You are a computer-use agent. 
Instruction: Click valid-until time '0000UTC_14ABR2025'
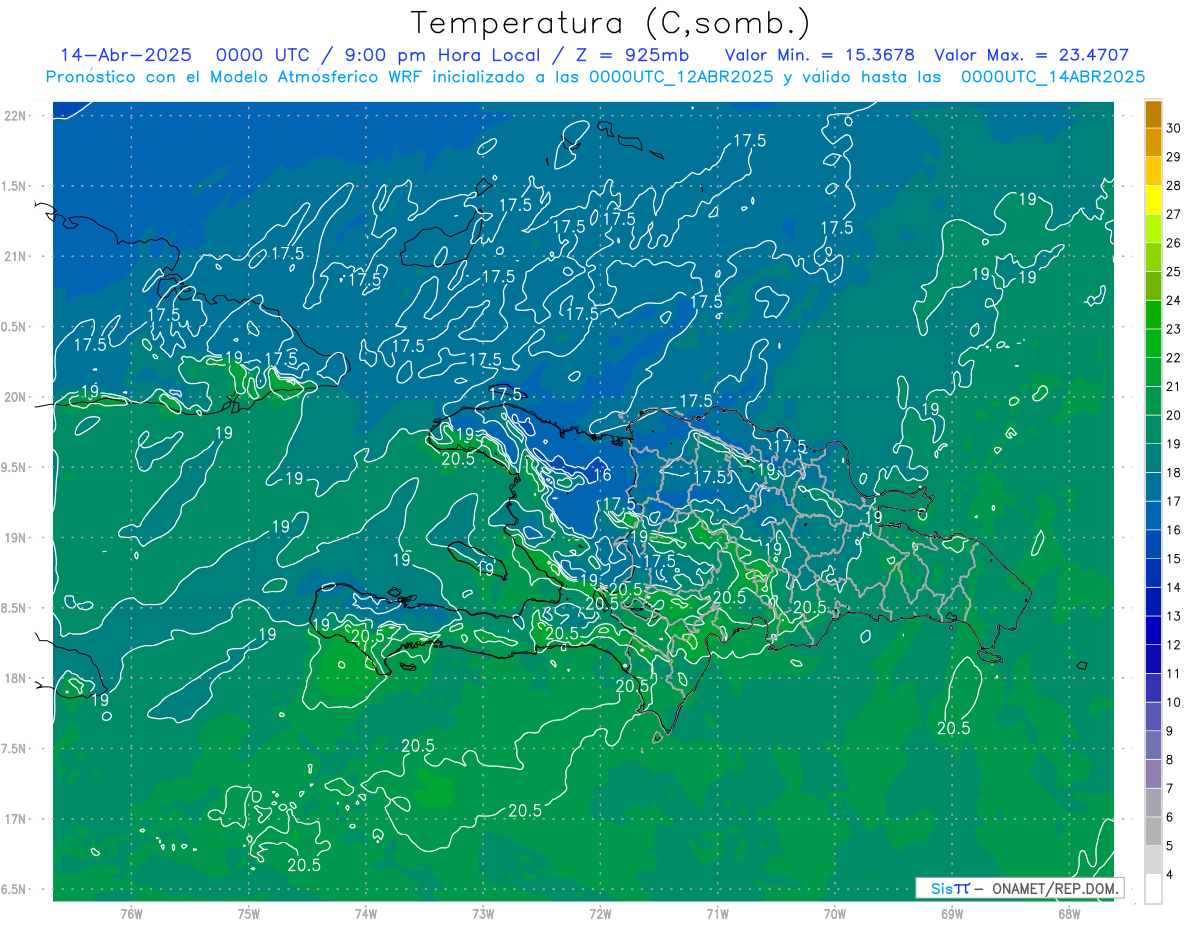click(1052, 76)
